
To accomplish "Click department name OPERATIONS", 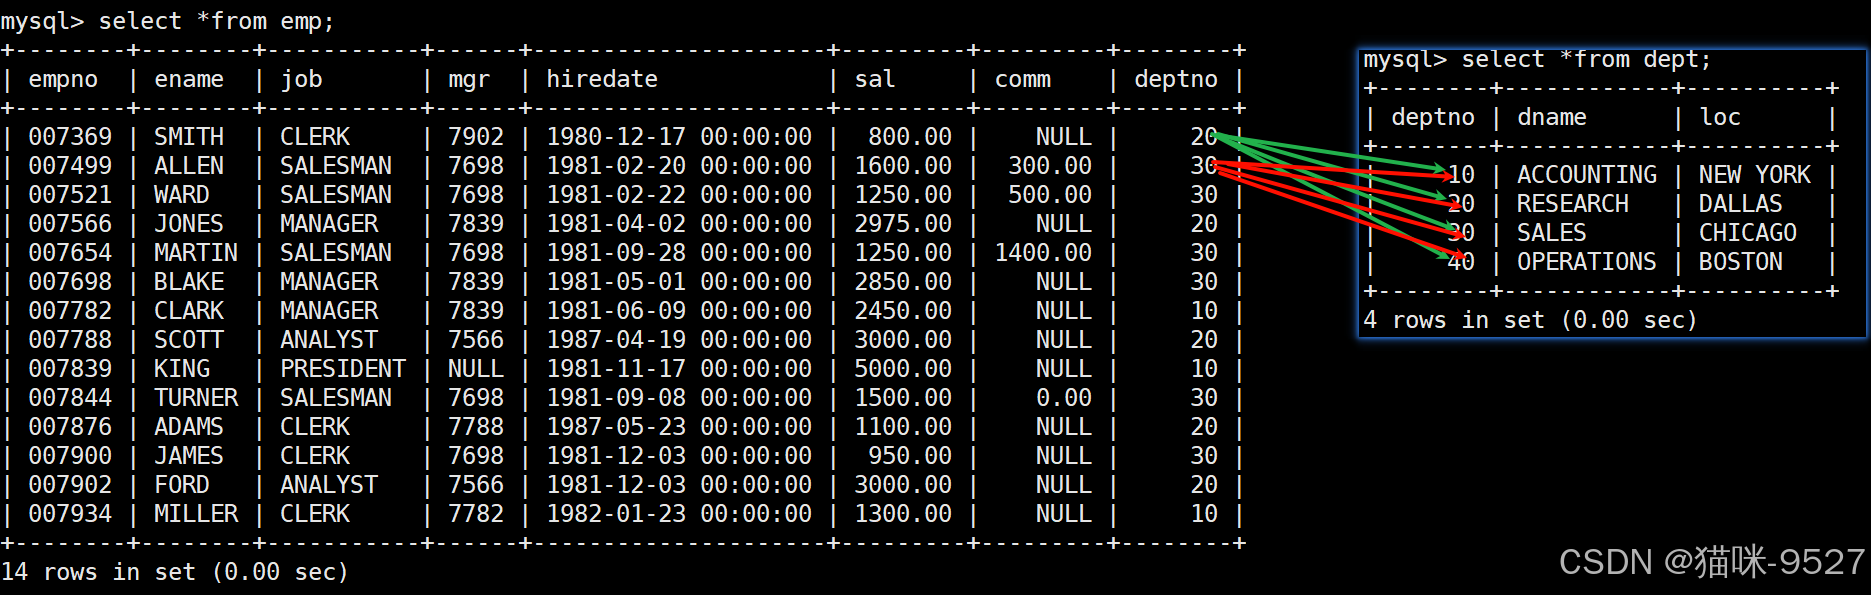I will coord(1587,261).
